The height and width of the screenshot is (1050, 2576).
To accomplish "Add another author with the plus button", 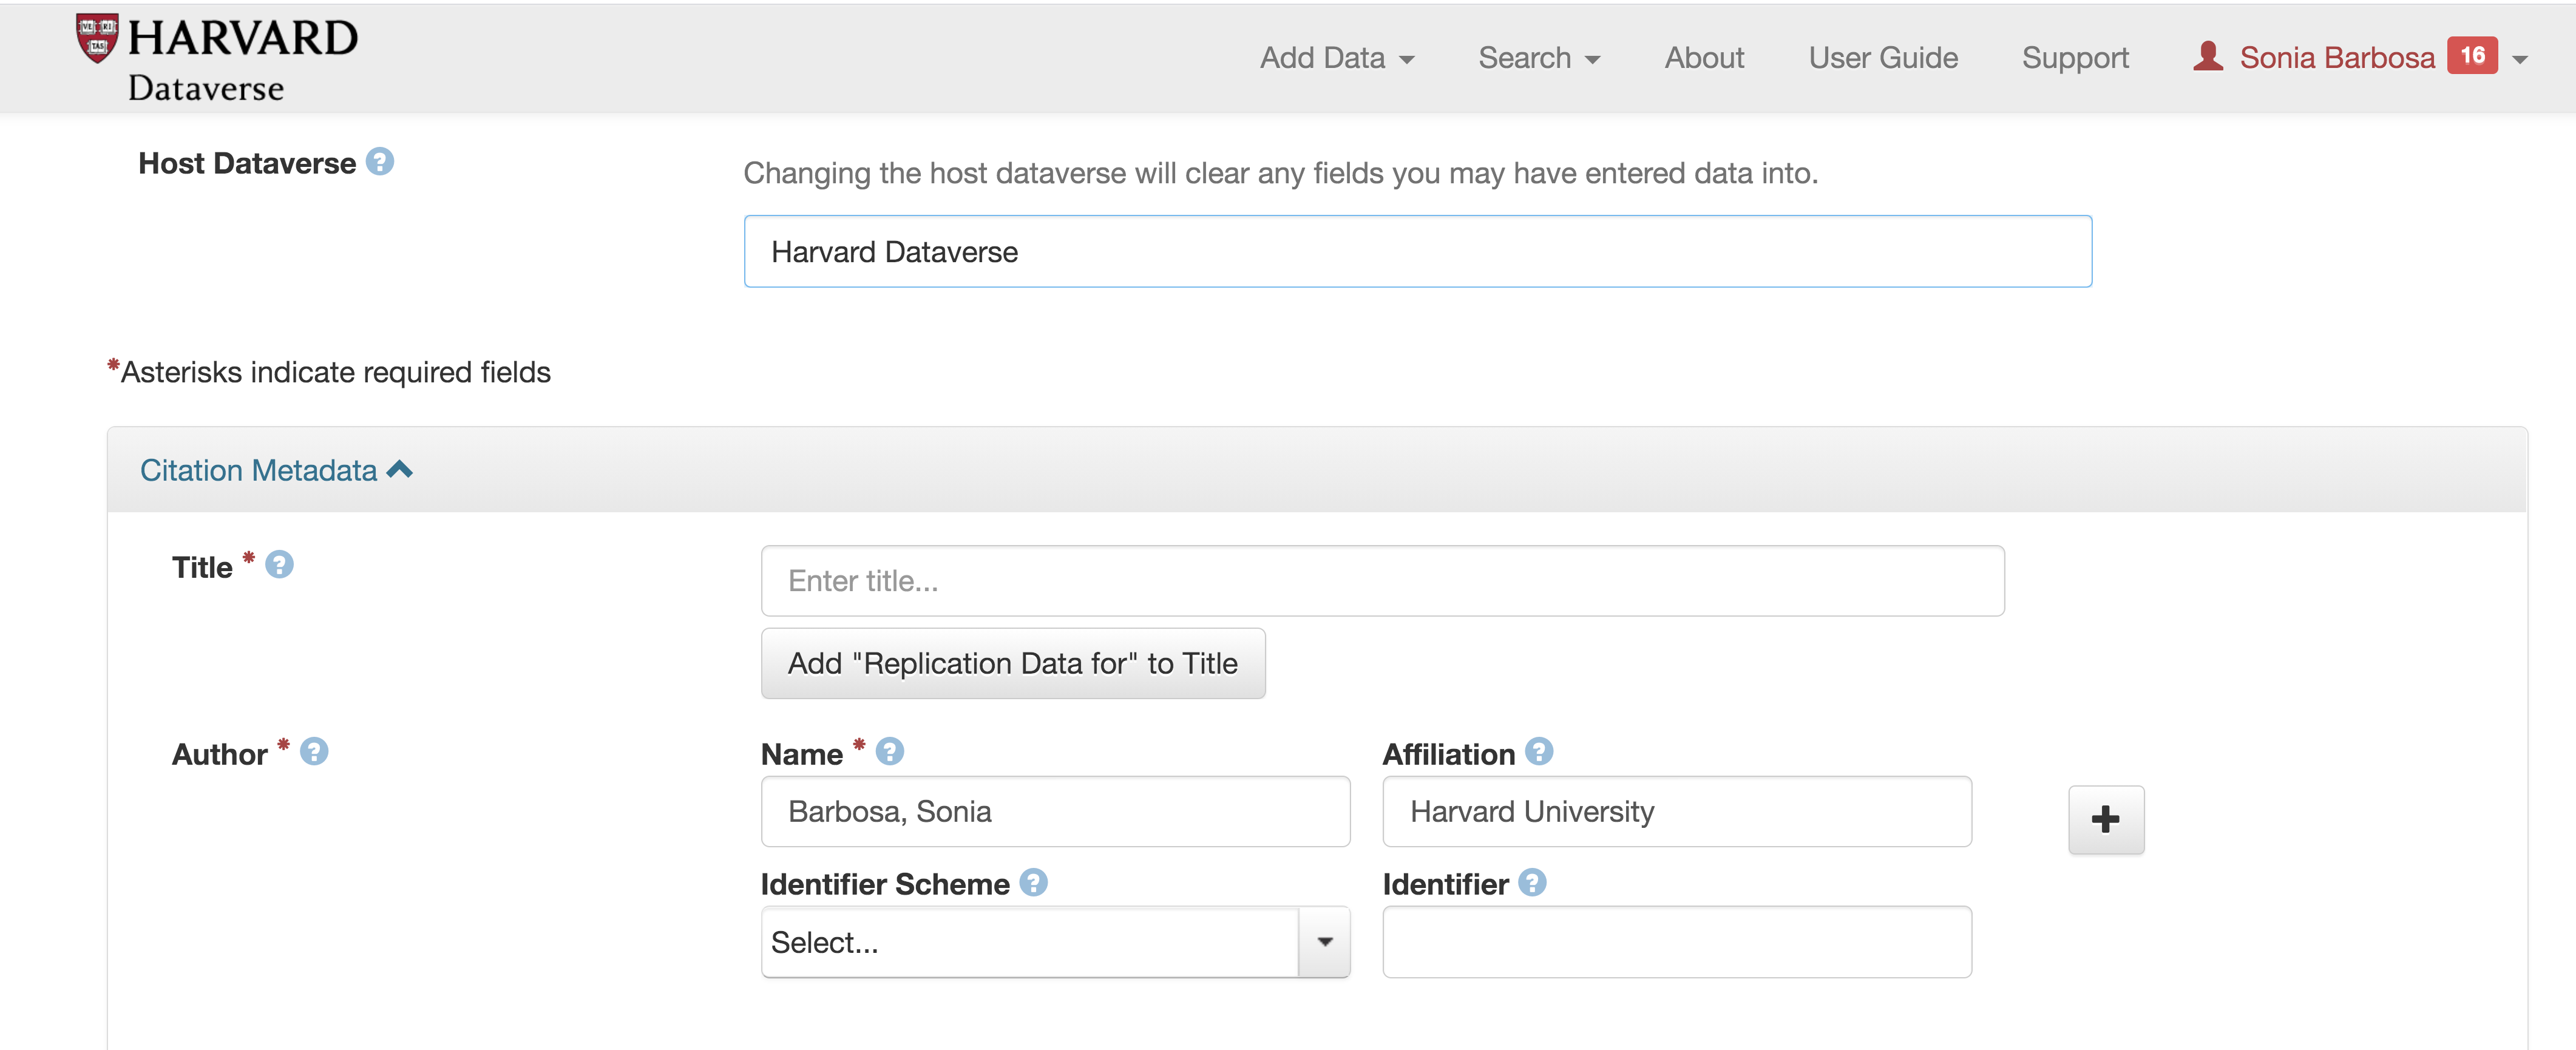I will pyautogui.click(x=2106, y=820).
